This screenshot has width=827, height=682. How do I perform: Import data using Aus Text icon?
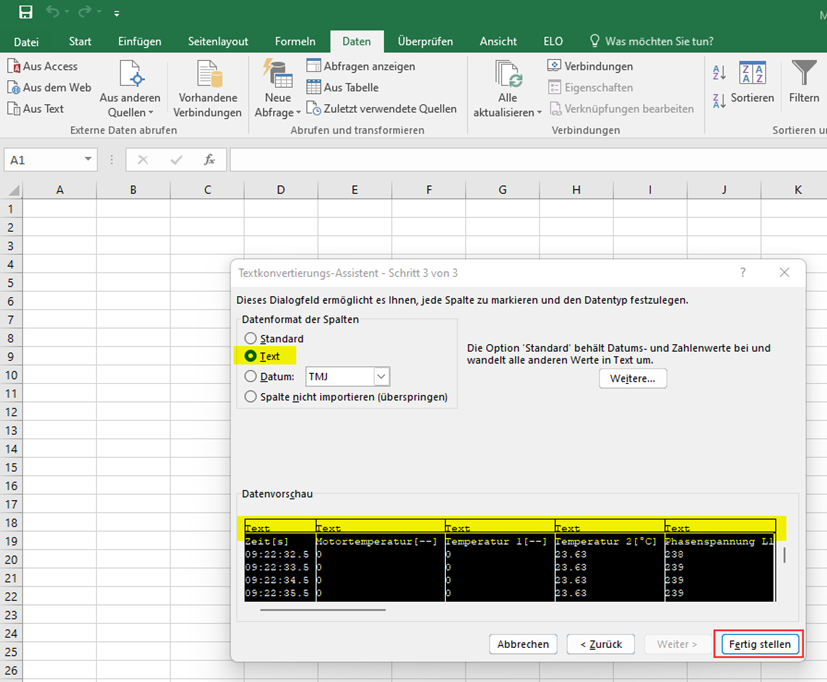[x=14, y=109]
